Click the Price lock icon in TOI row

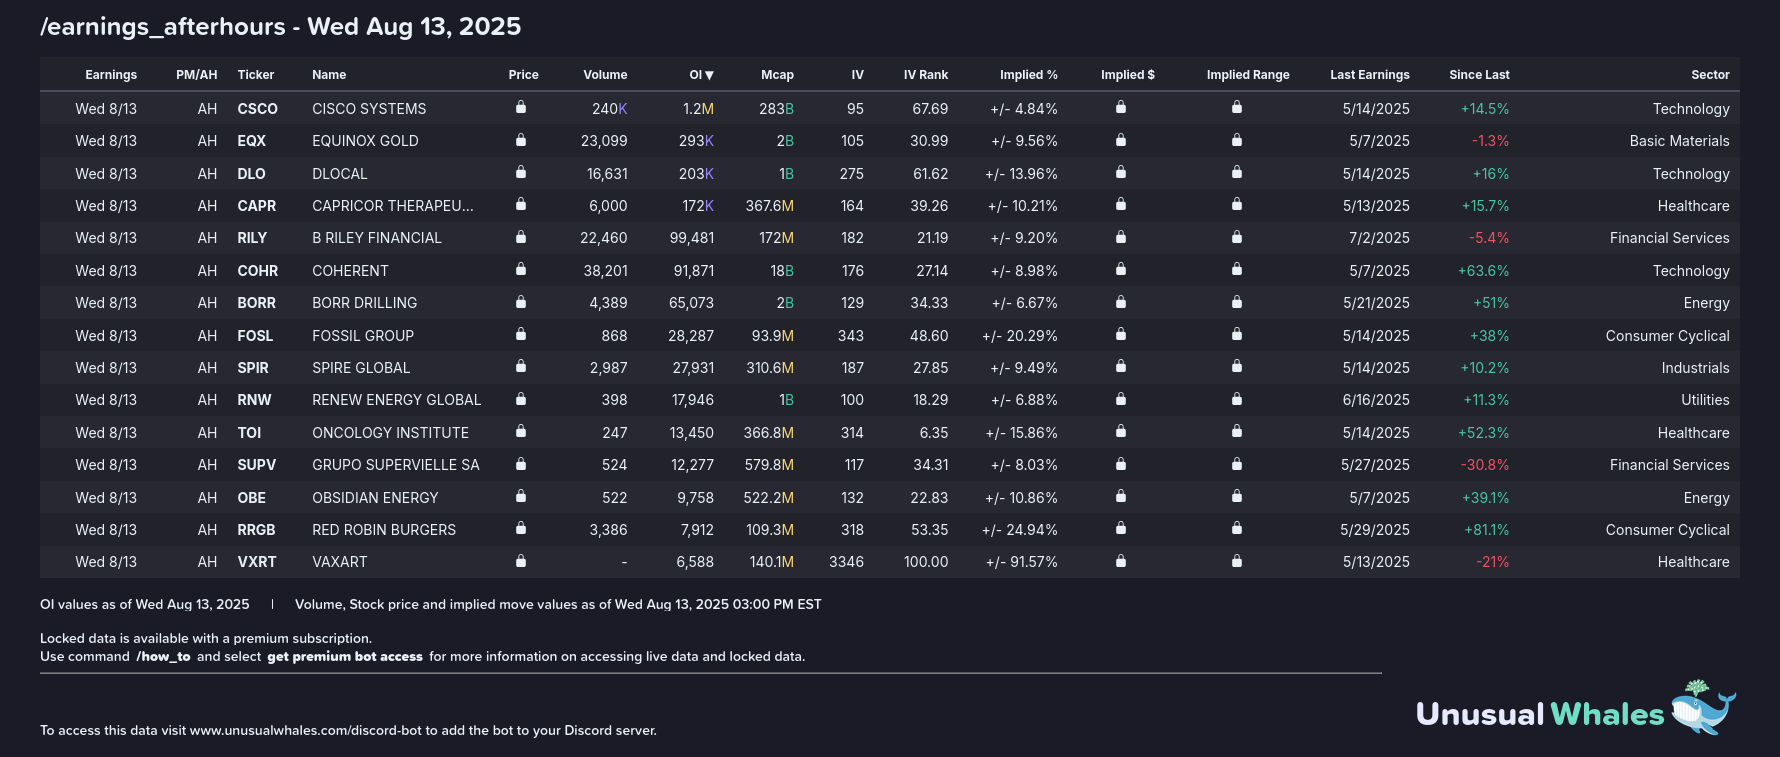click(521, 431)
